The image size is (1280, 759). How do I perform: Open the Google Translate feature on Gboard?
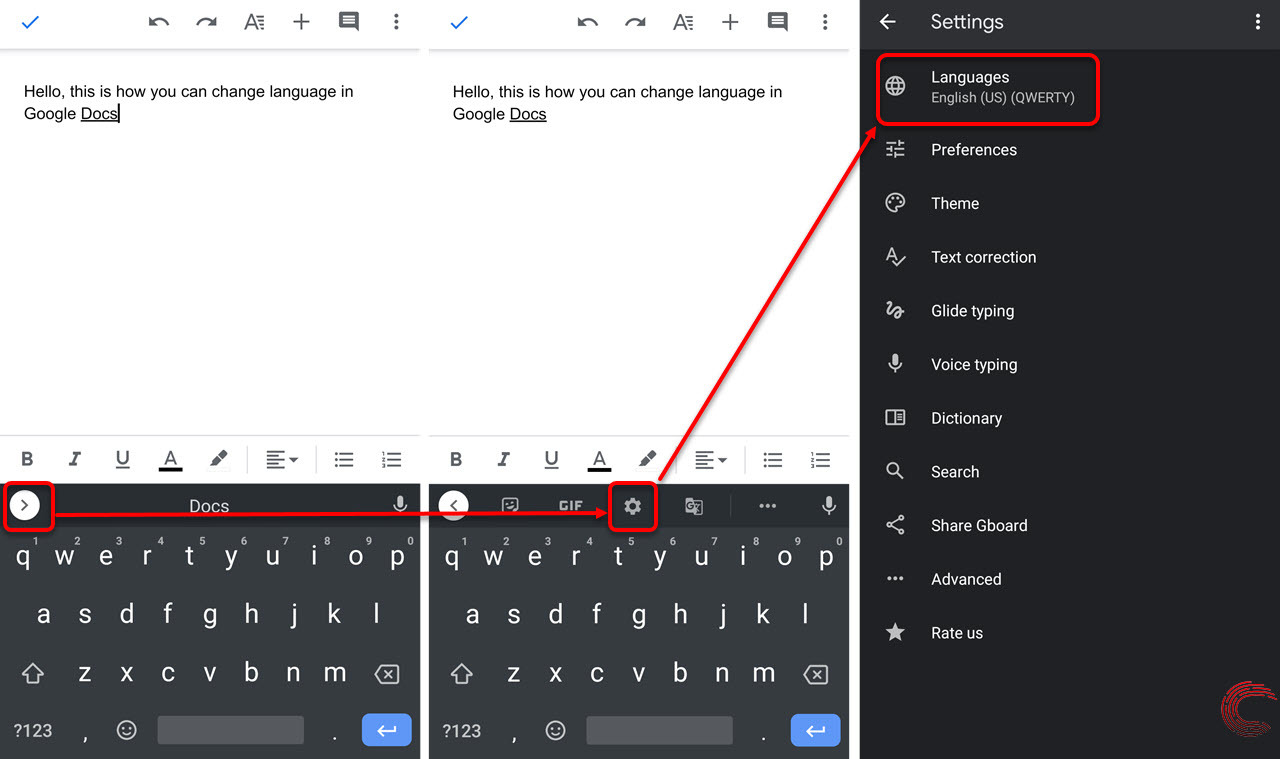point(693,506)
